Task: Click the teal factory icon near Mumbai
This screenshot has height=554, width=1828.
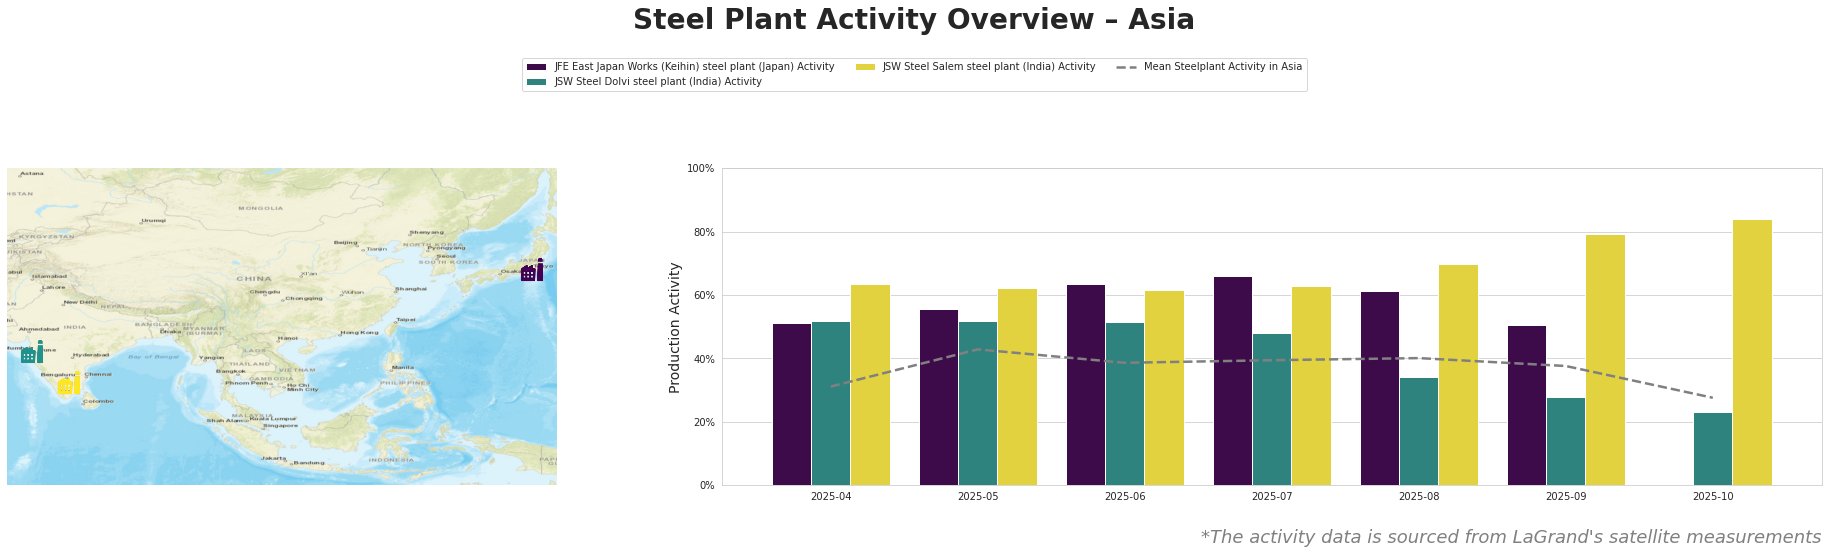Action: click(x=31, y=353)
